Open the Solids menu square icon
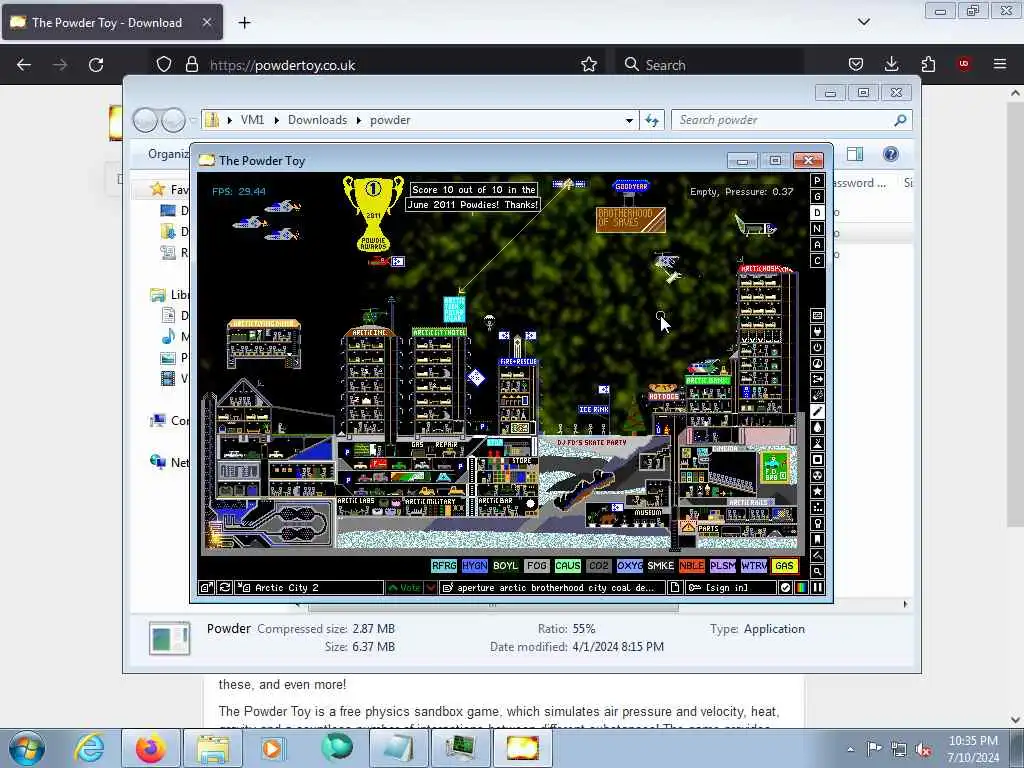 point(817,459)
